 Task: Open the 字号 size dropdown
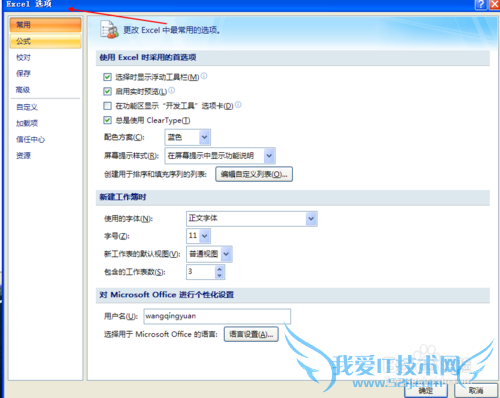click(198, 236)
